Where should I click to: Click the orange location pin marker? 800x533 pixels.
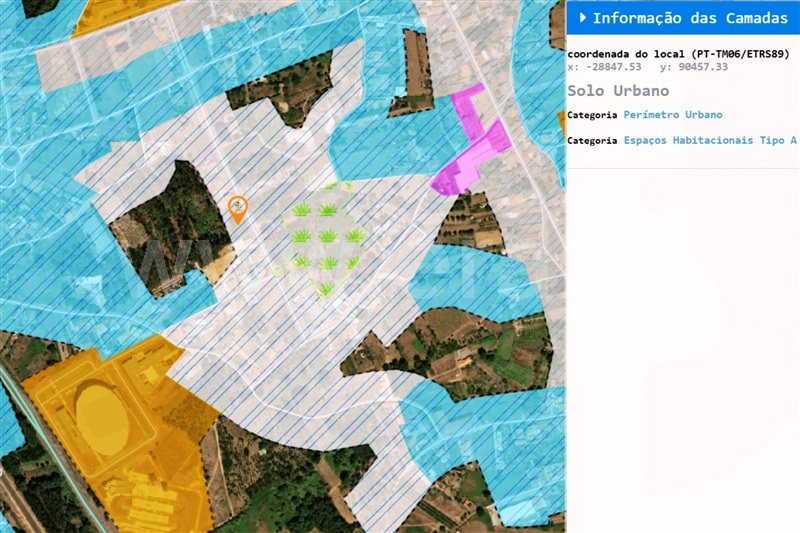(238, 209)
